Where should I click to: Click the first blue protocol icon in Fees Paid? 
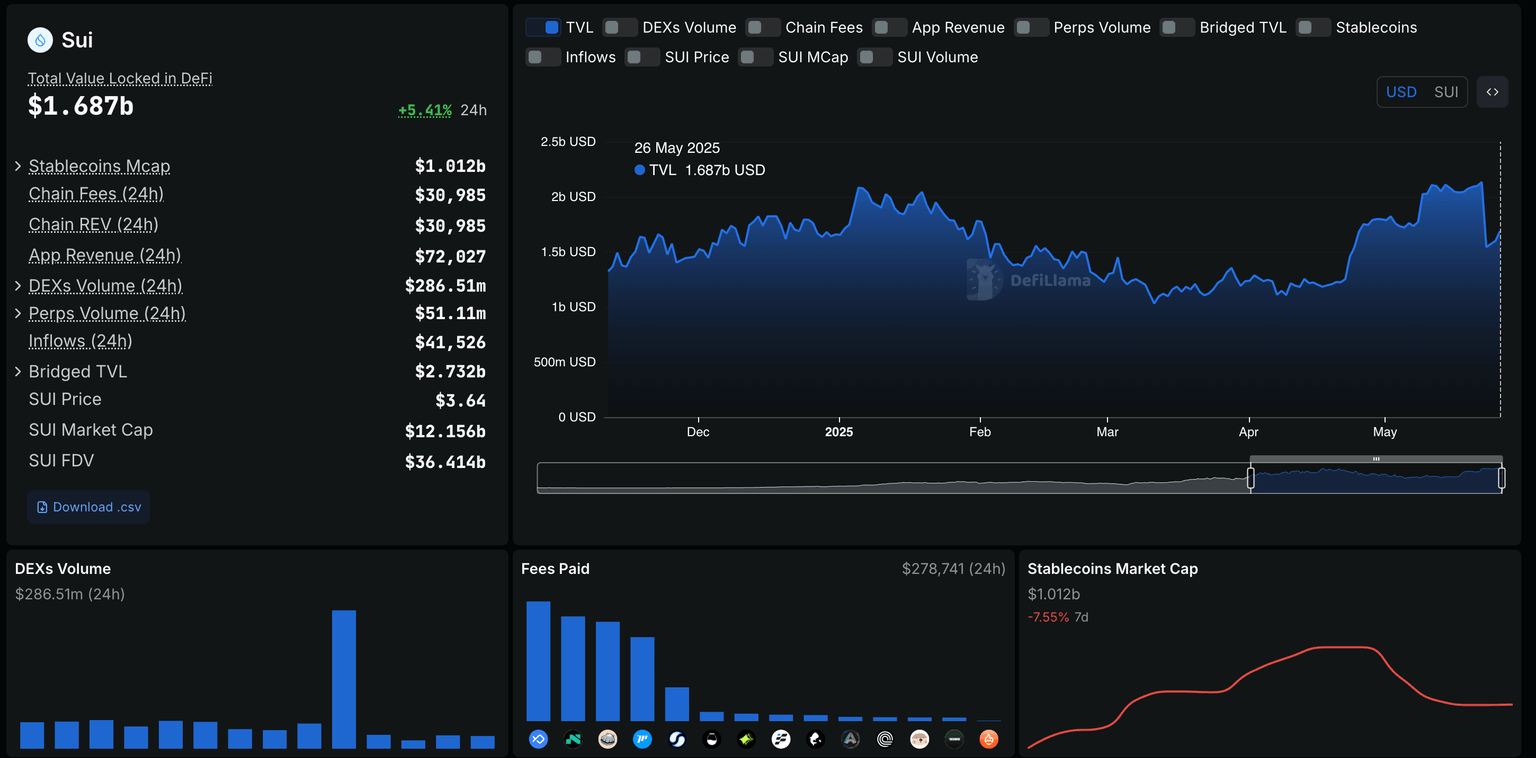click(538, 740)
